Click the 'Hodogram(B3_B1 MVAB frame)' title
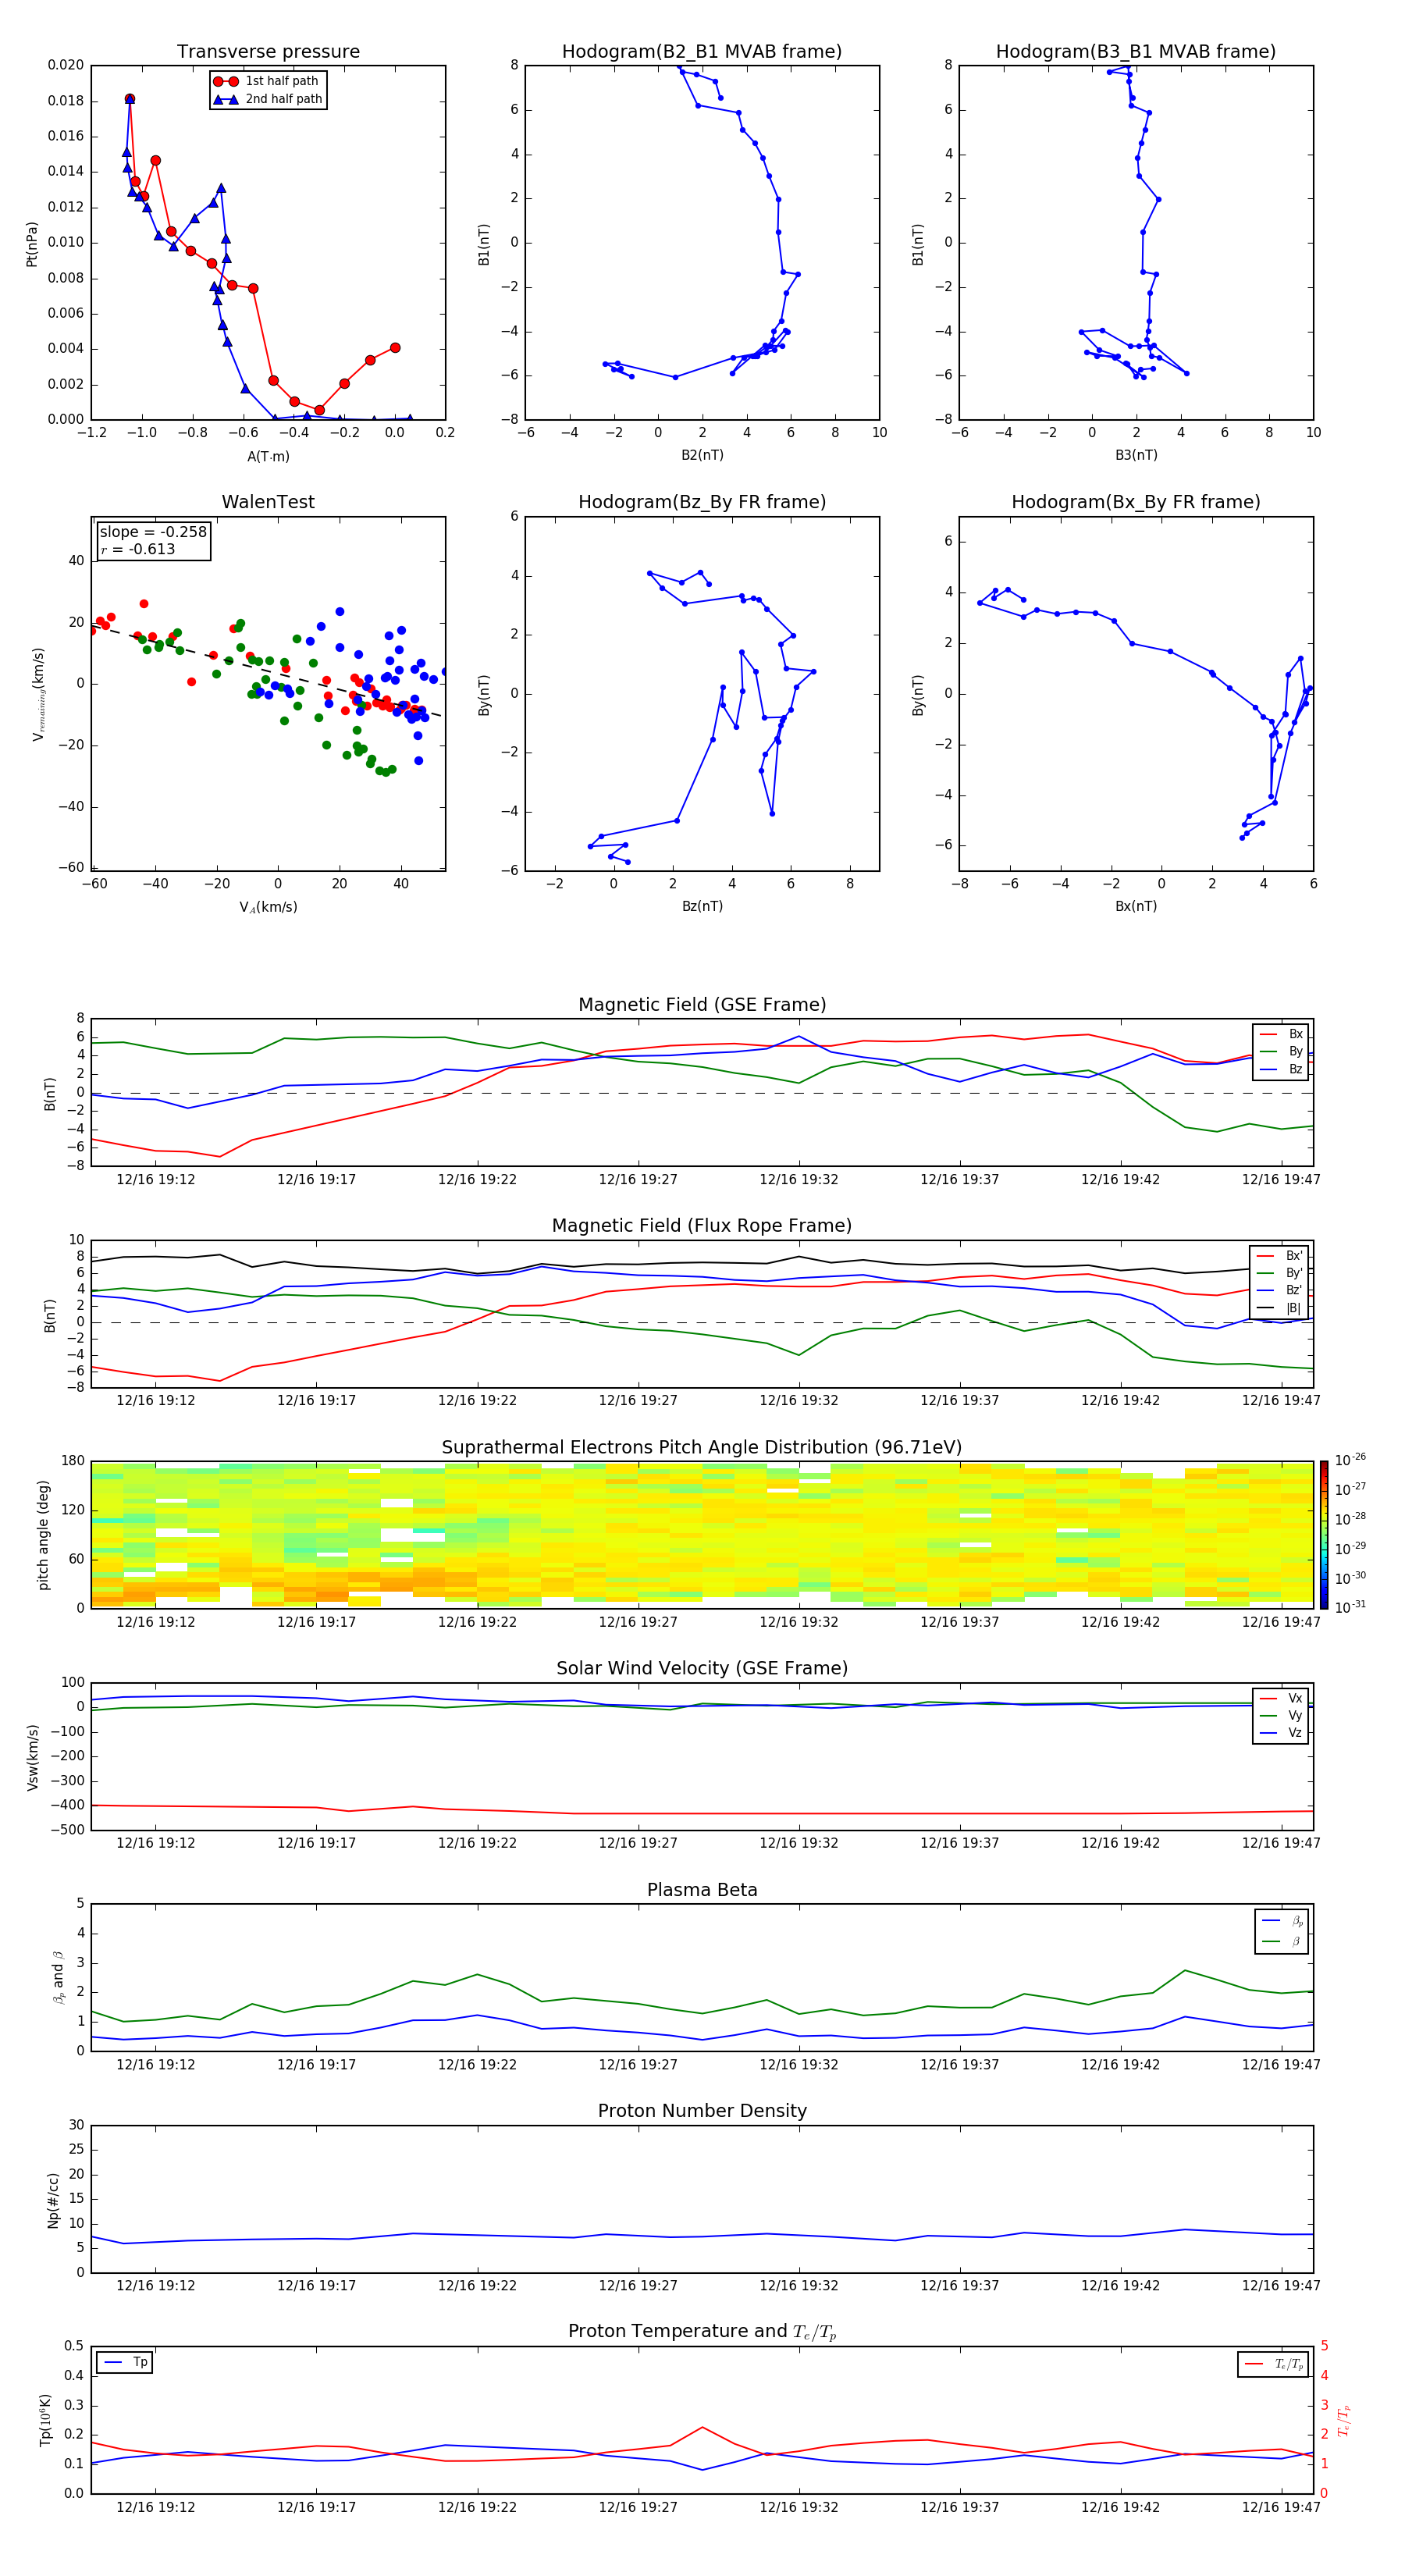Image resolution: width=1405 pixels, height=2576 pixels. point(1136,51)
